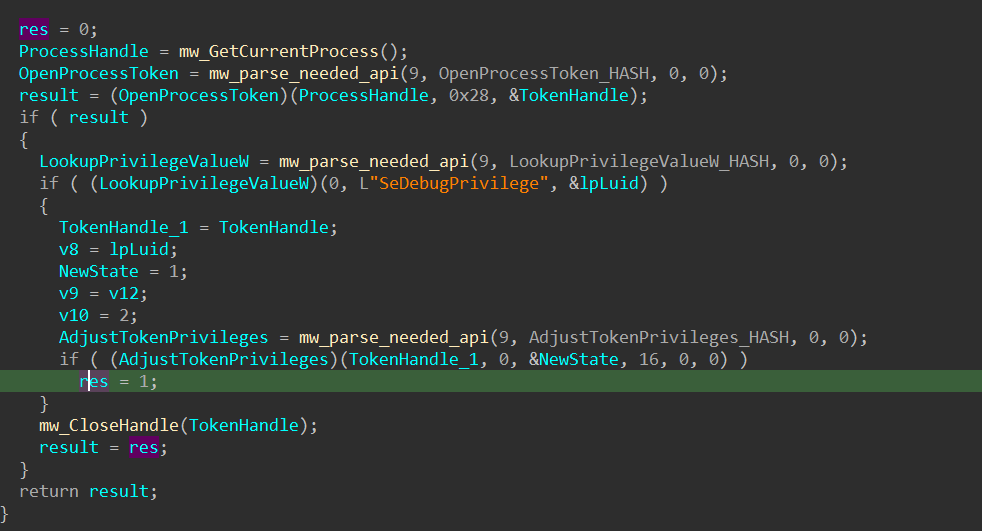Select the &lpLuid argument in LookupPrivilegeValueW call
The image size is (982, 531).
click(x=611, y=183)
